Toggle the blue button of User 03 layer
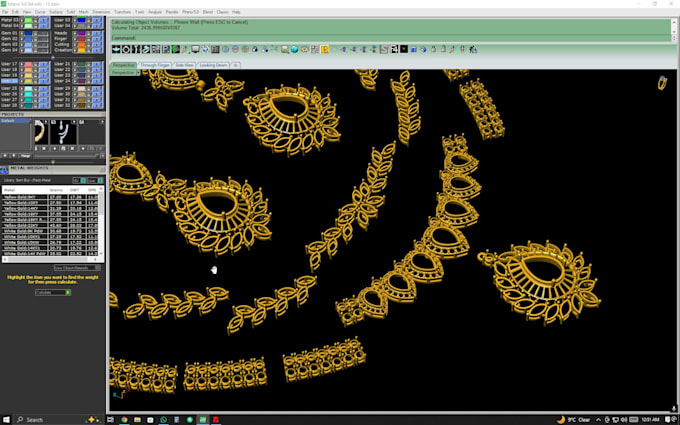The image size is (680, 425). coord(97,20)
